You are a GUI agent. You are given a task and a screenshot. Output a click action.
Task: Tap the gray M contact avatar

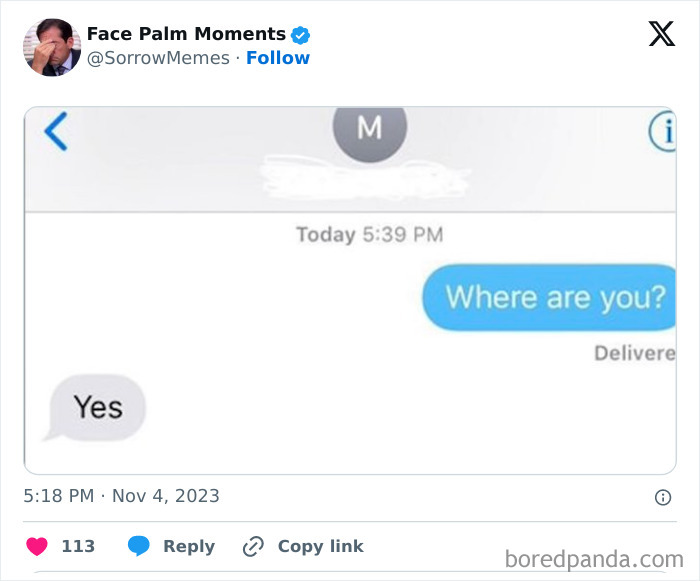[369, 130]
